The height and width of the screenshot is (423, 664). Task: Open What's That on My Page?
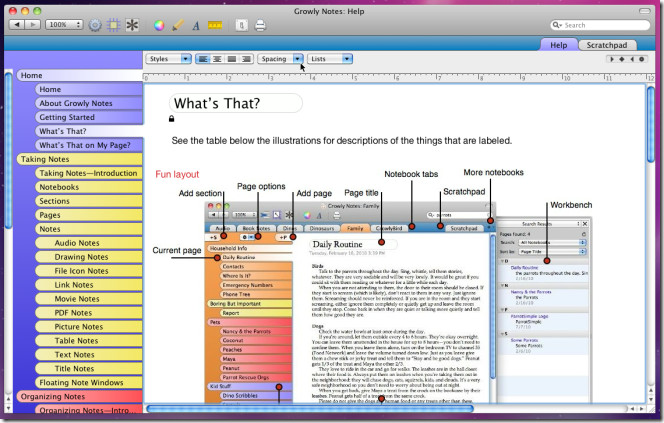pos(89,145)
